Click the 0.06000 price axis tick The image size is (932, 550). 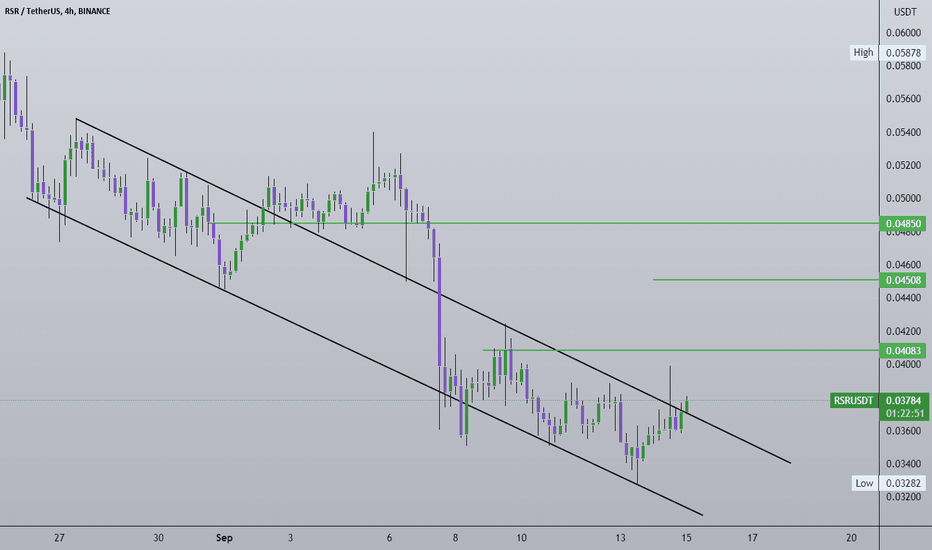tap(903, 33)
